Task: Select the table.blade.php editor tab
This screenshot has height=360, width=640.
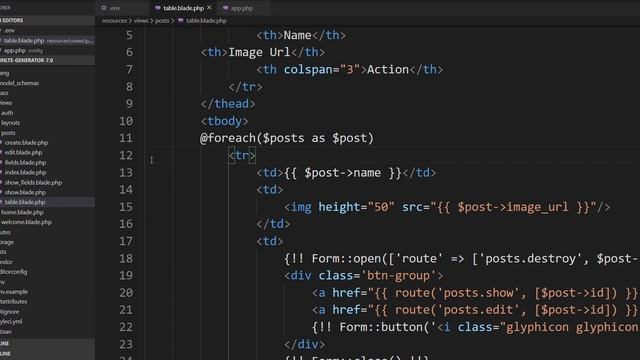Action: (x=183, y=8)
